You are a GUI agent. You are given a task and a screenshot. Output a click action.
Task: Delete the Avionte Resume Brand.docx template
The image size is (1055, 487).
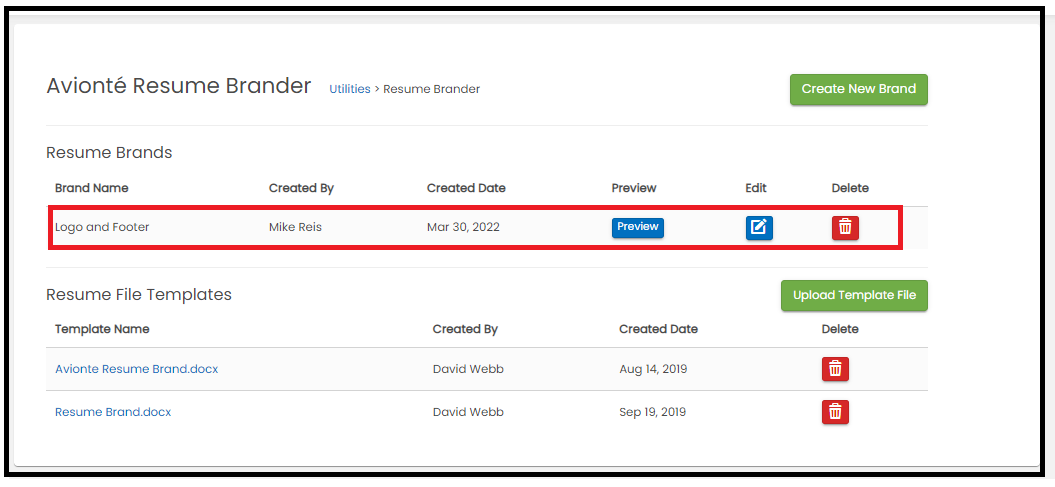pos(835,369)
